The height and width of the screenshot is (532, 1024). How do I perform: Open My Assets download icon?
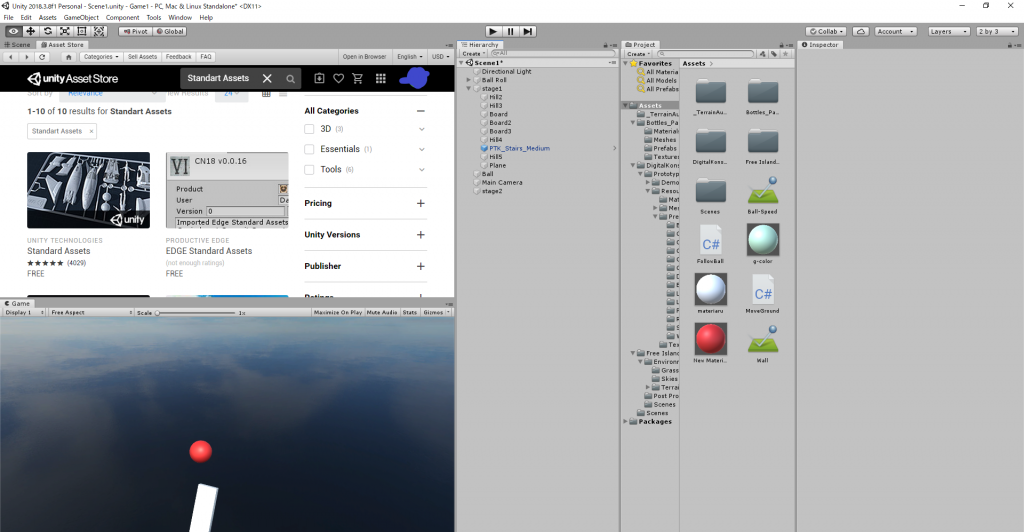coord(319,78)
